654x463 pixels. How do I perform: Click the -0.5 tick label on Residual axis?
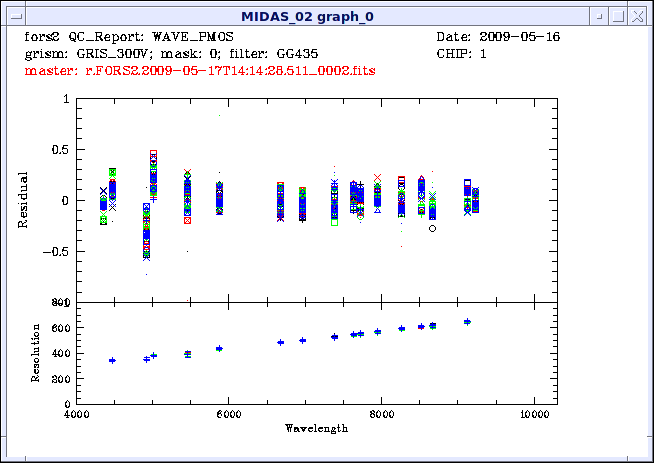57,251
